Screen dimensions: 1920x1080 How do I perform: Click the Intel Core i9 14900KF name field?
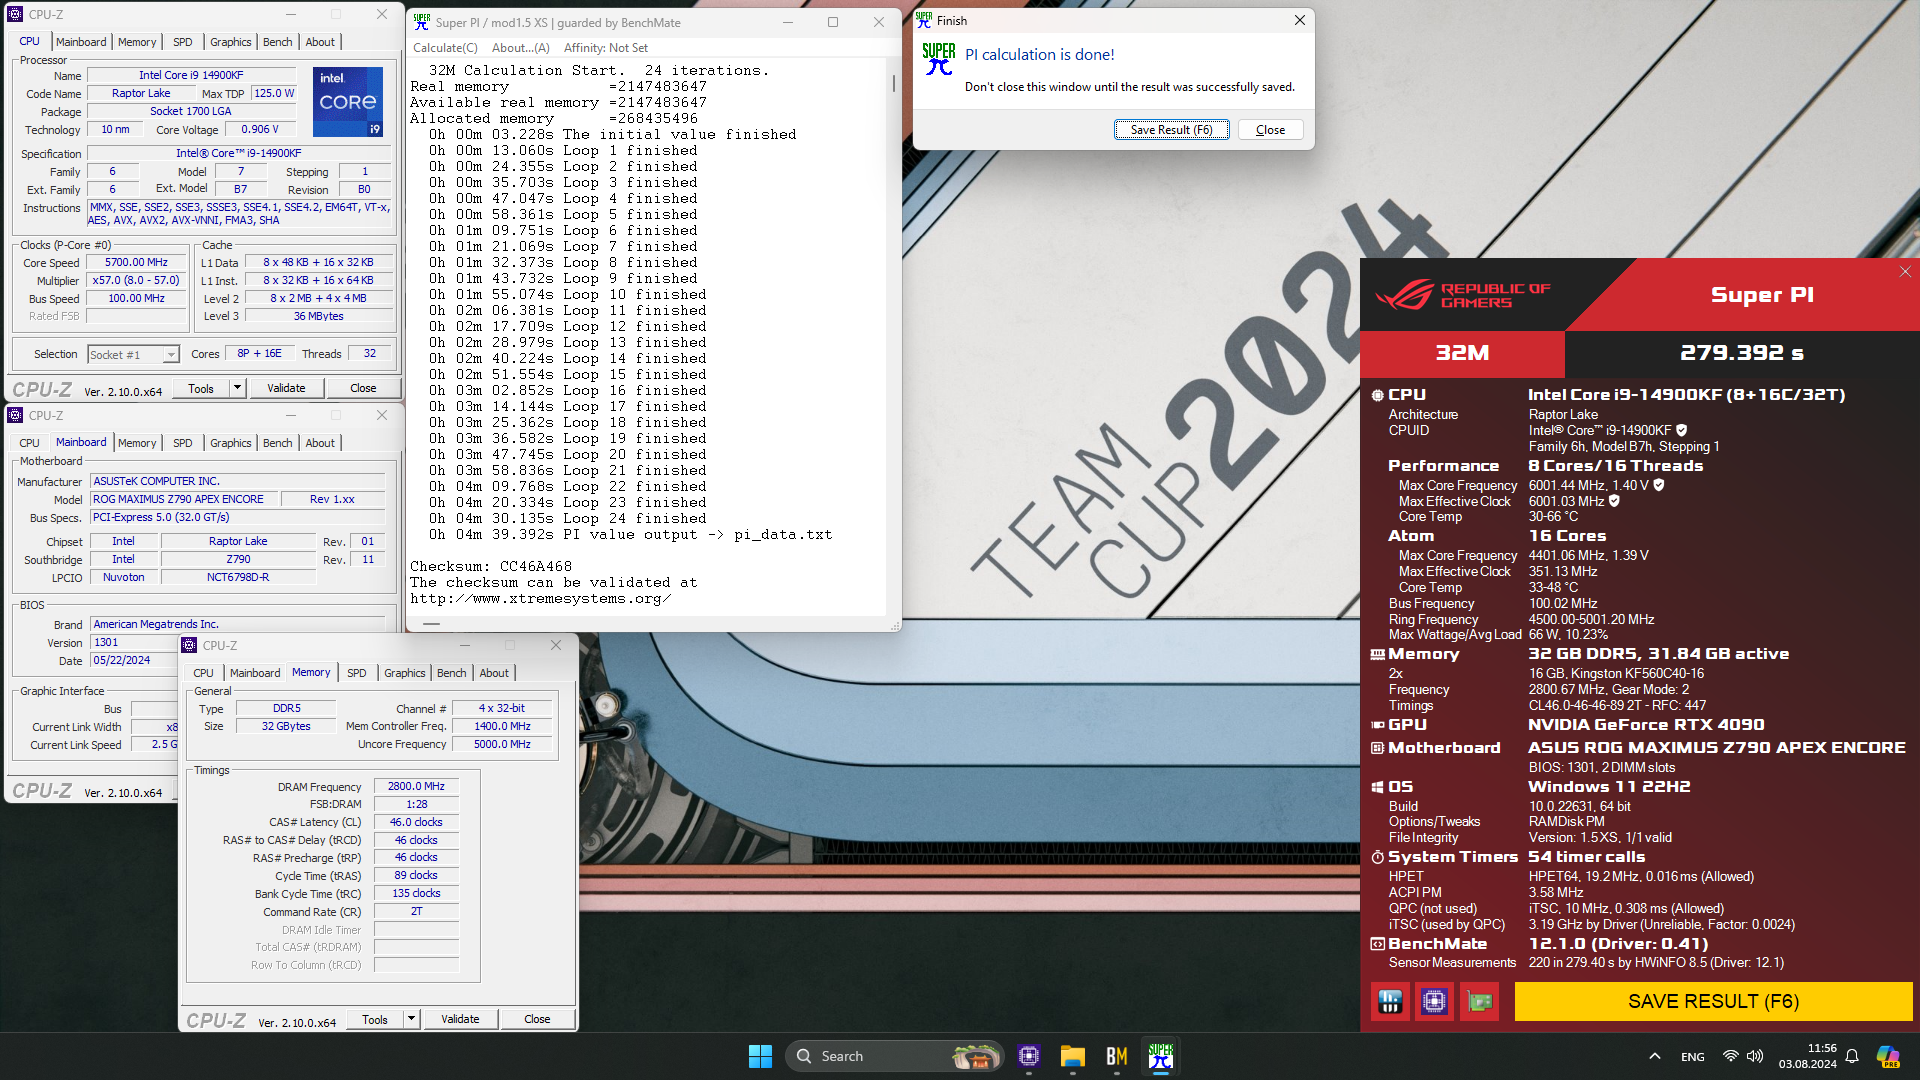pyautogui.click(x=191, y=75)
